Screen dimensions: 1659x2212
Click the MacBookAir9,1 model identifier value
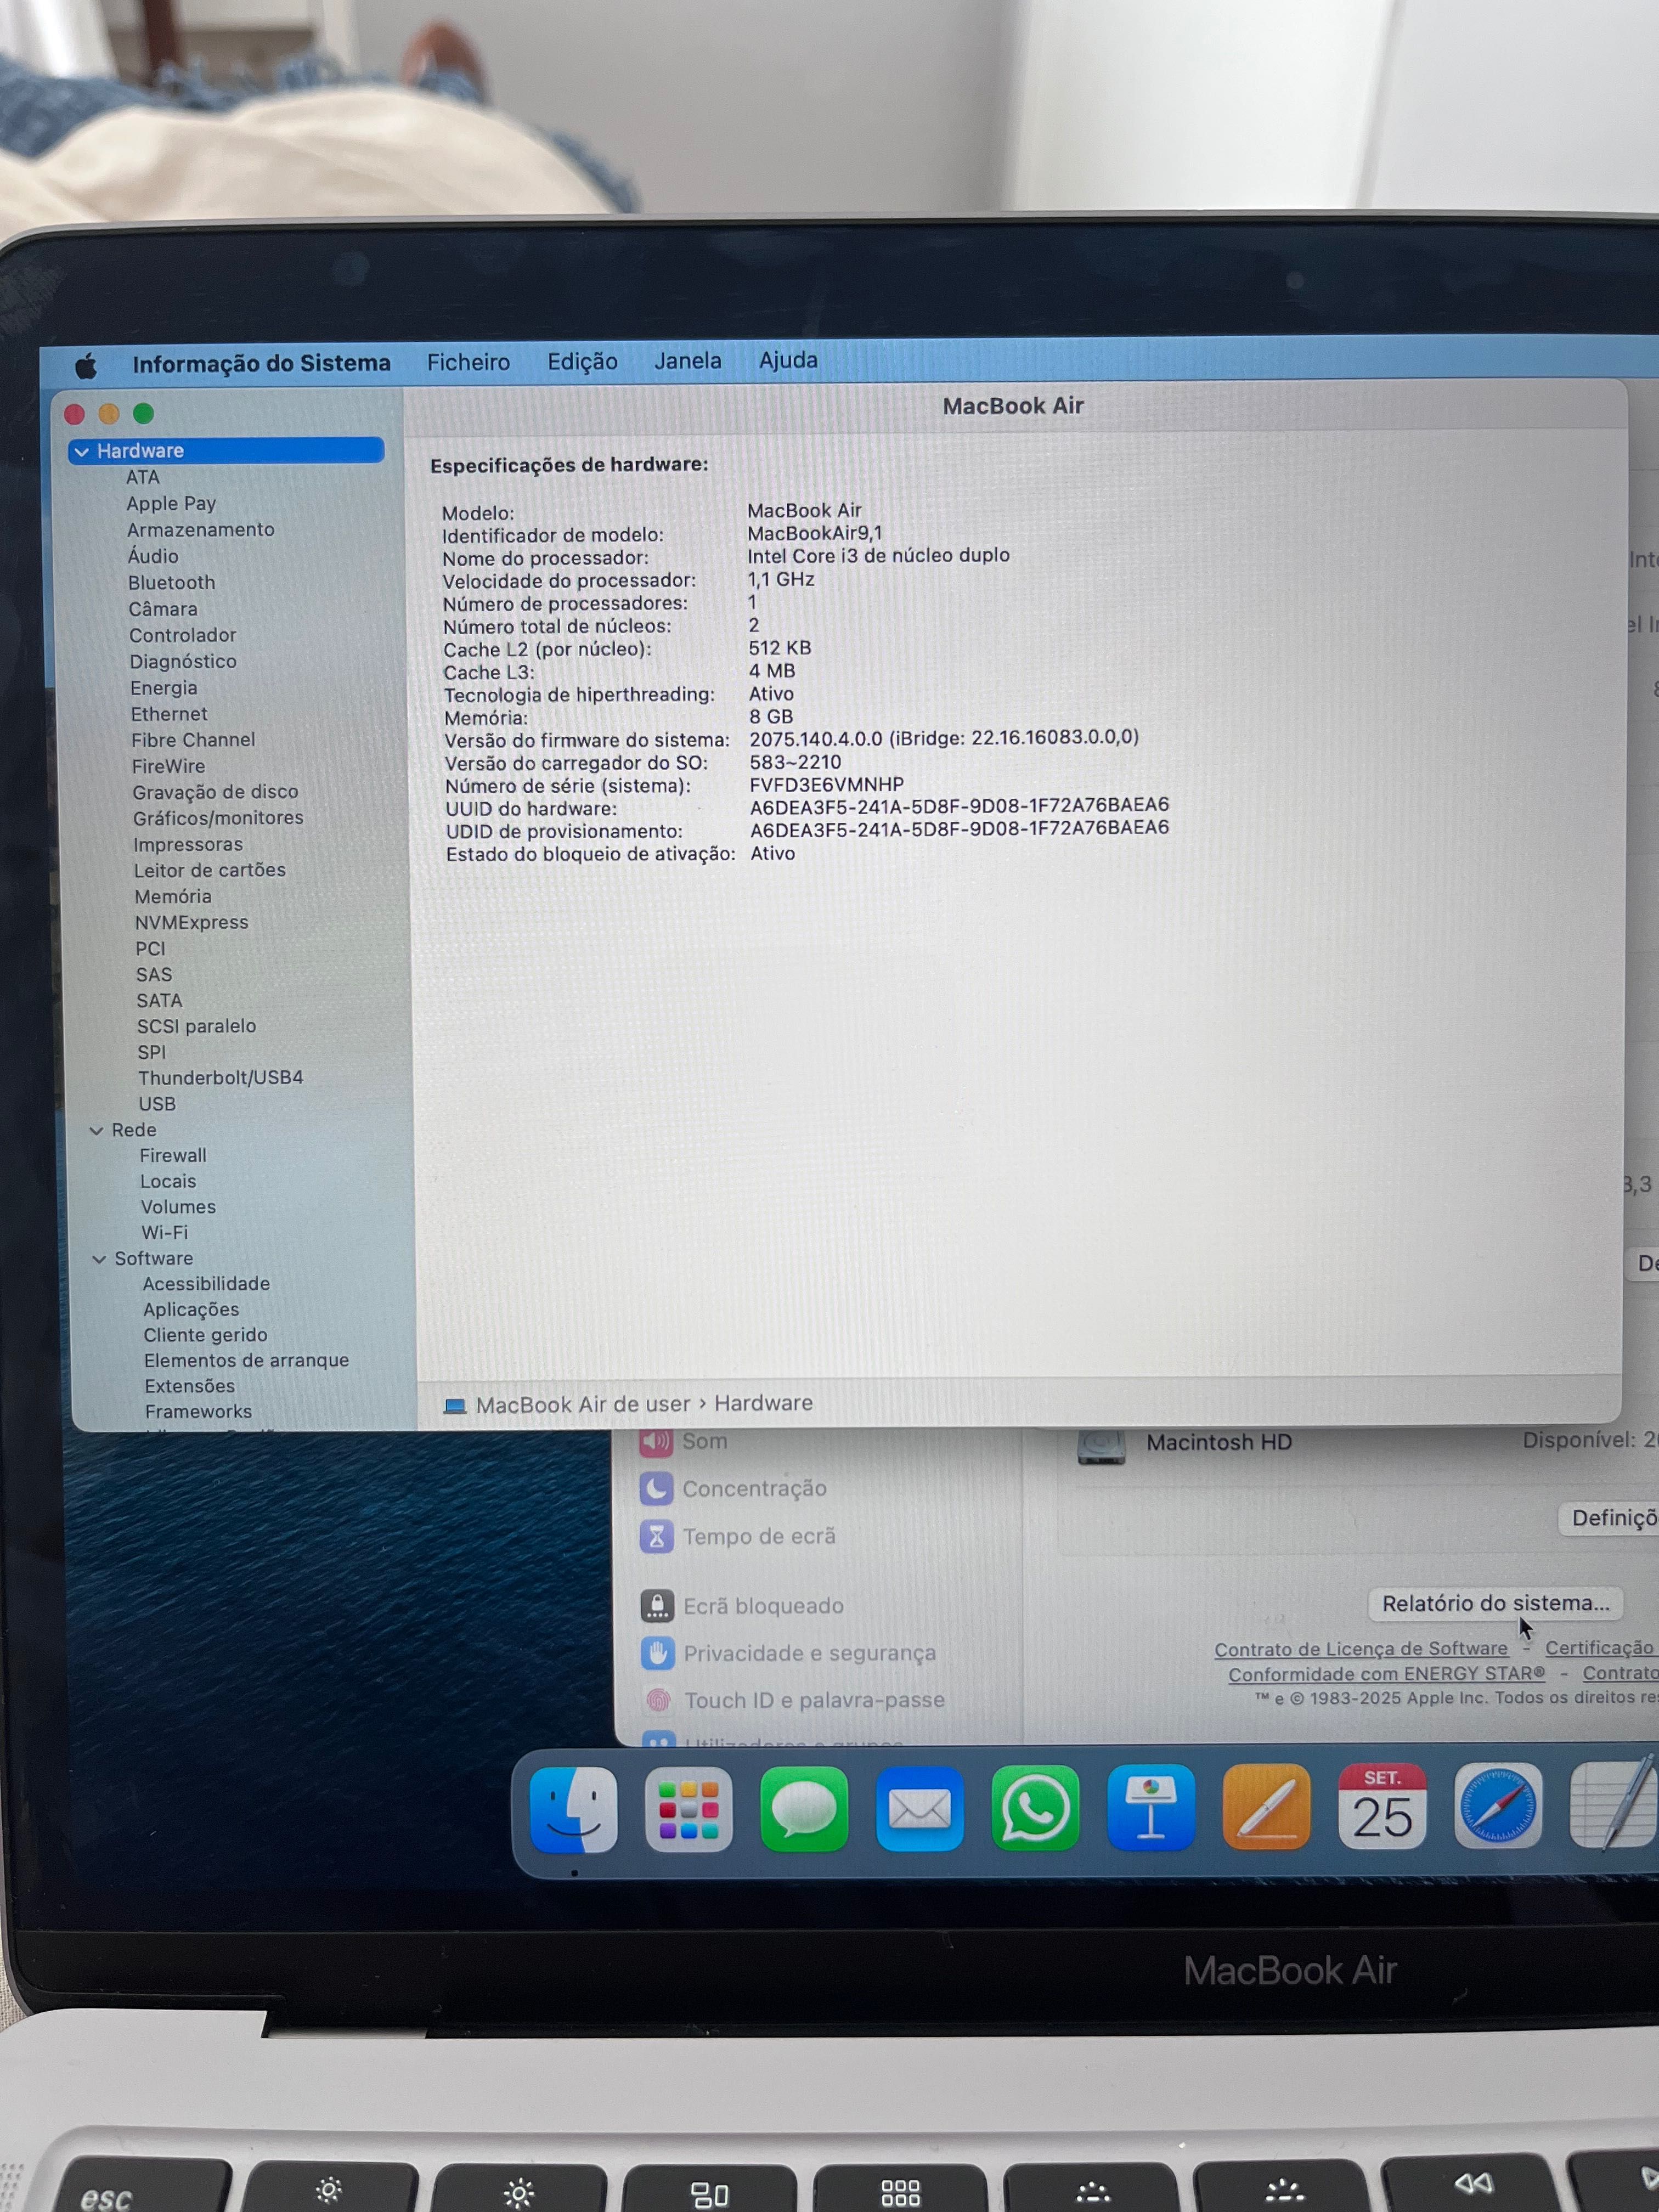[815, 533]
